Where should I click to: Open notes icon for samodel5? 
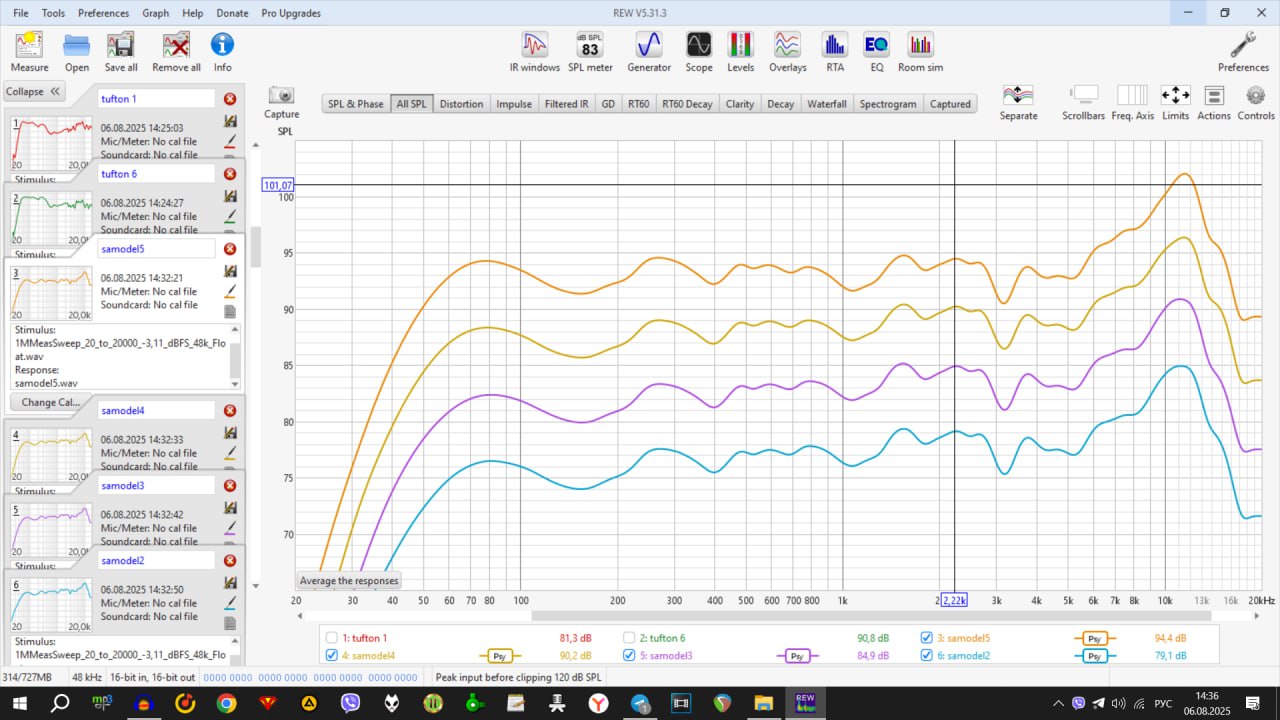(x=230, y=311)
